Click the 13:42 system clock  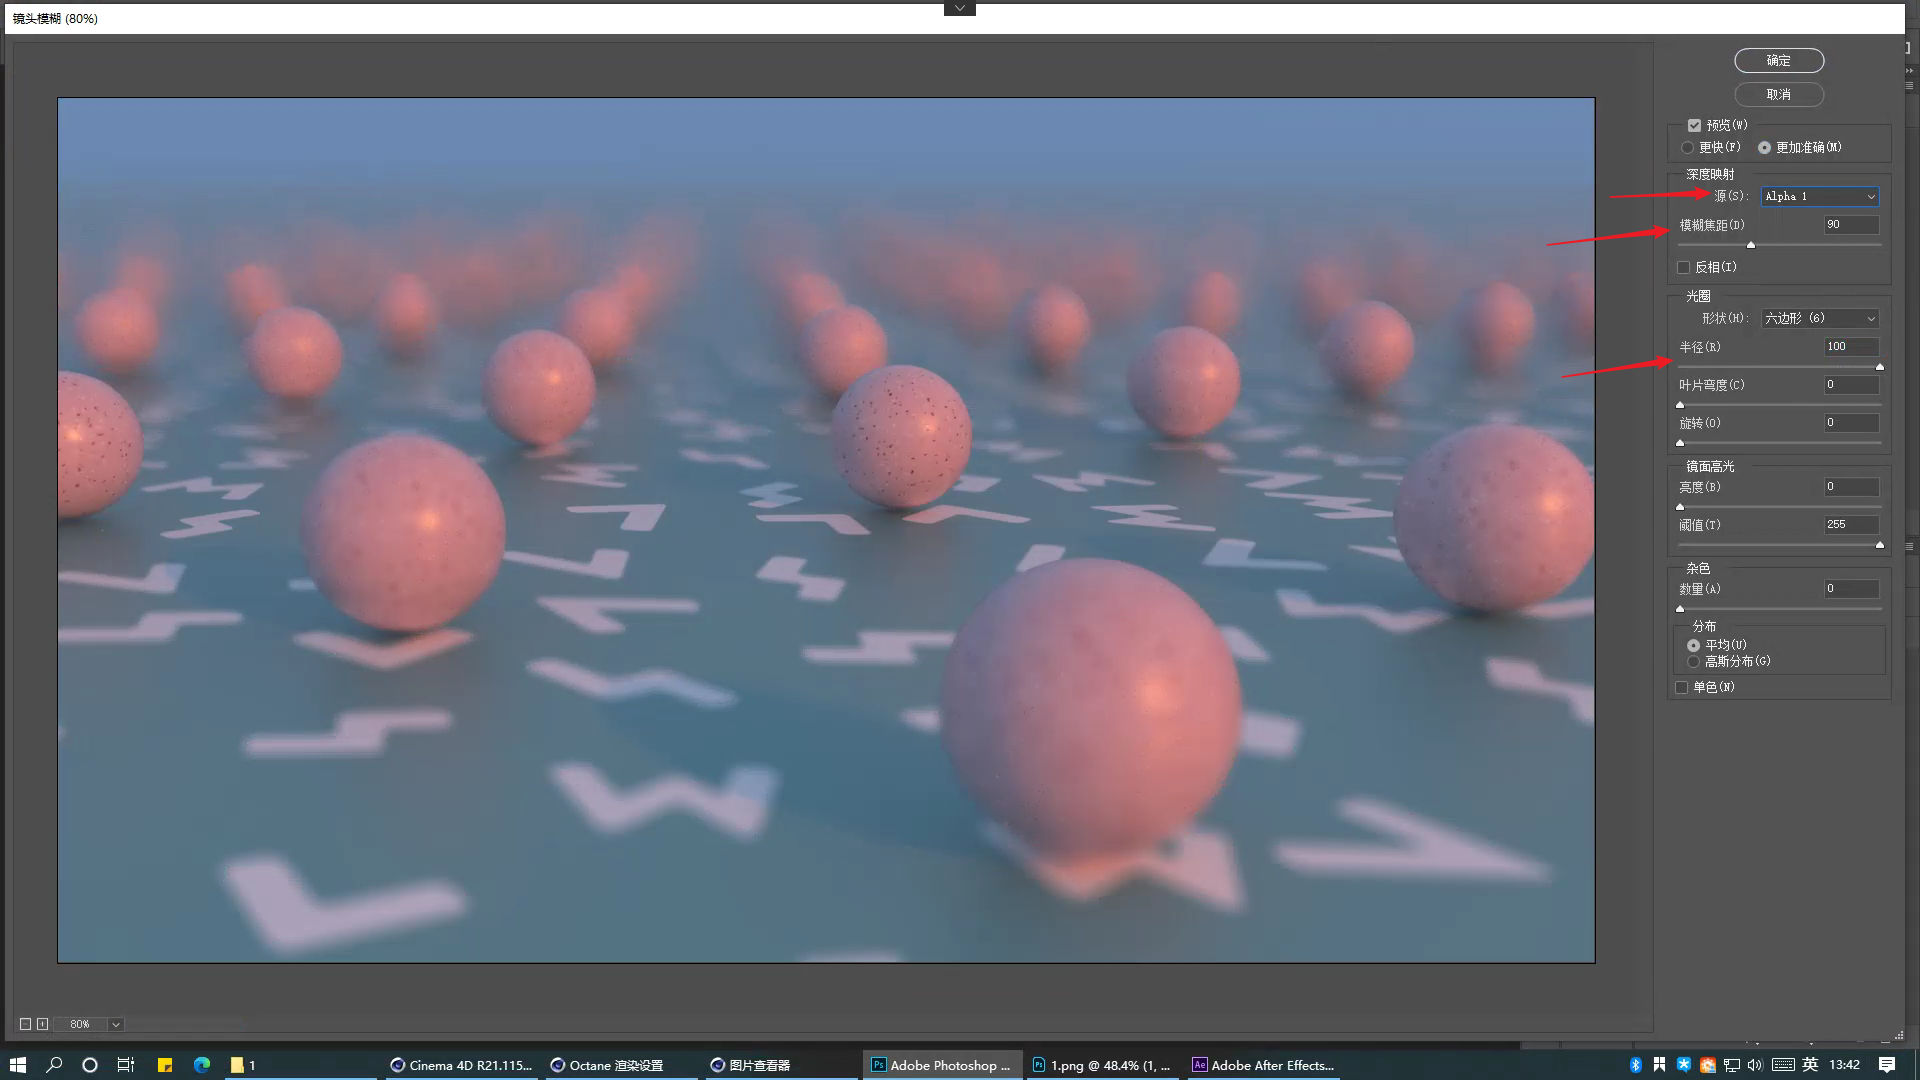[1845, 1065]
